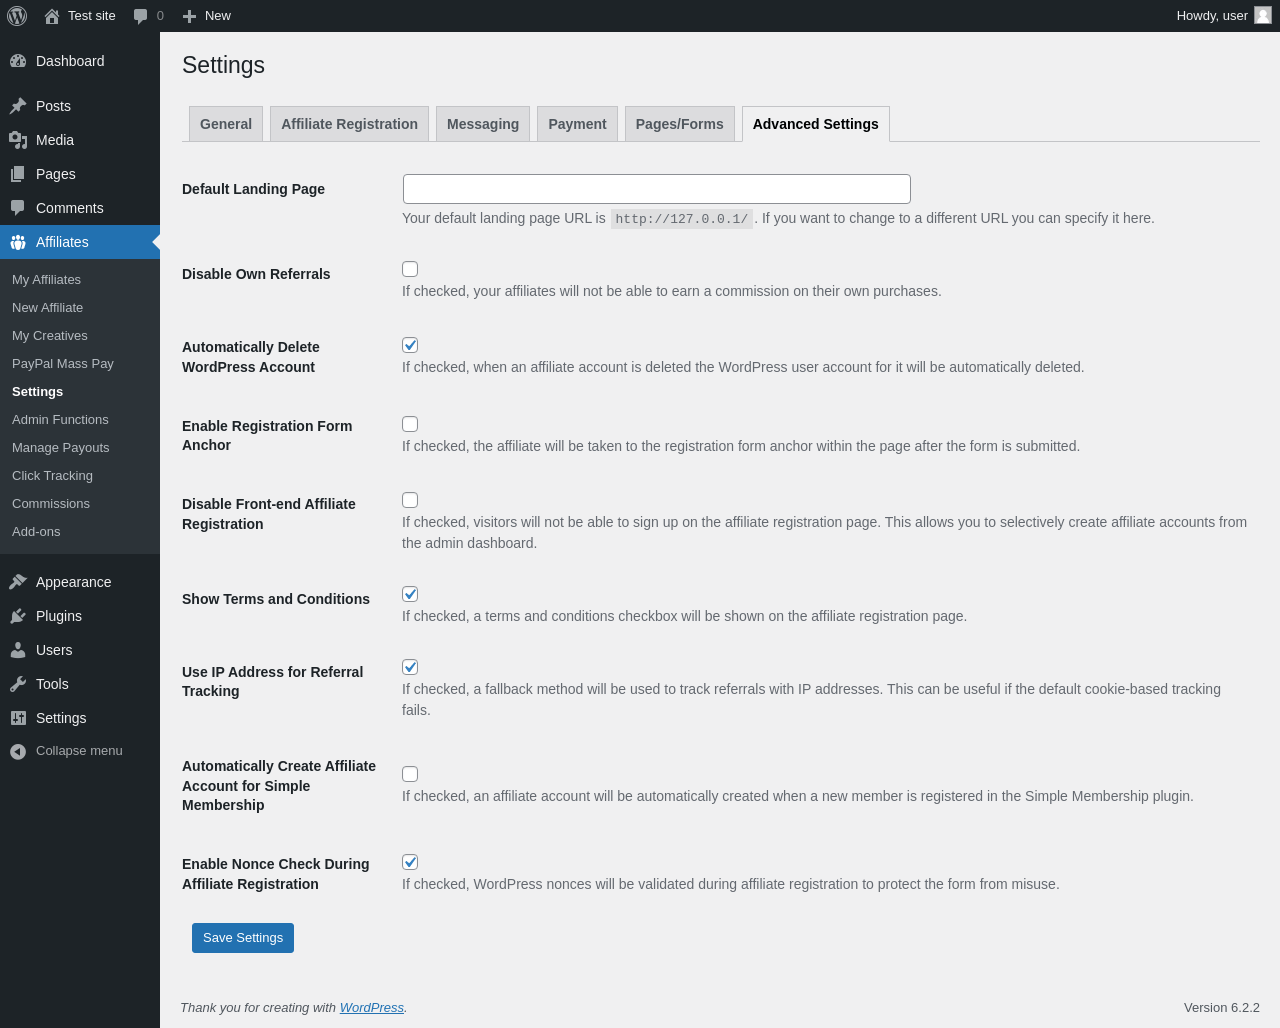Open the Plugins plug icon
Viewport: 1280px width, 1028px height.
click(18, 616)
